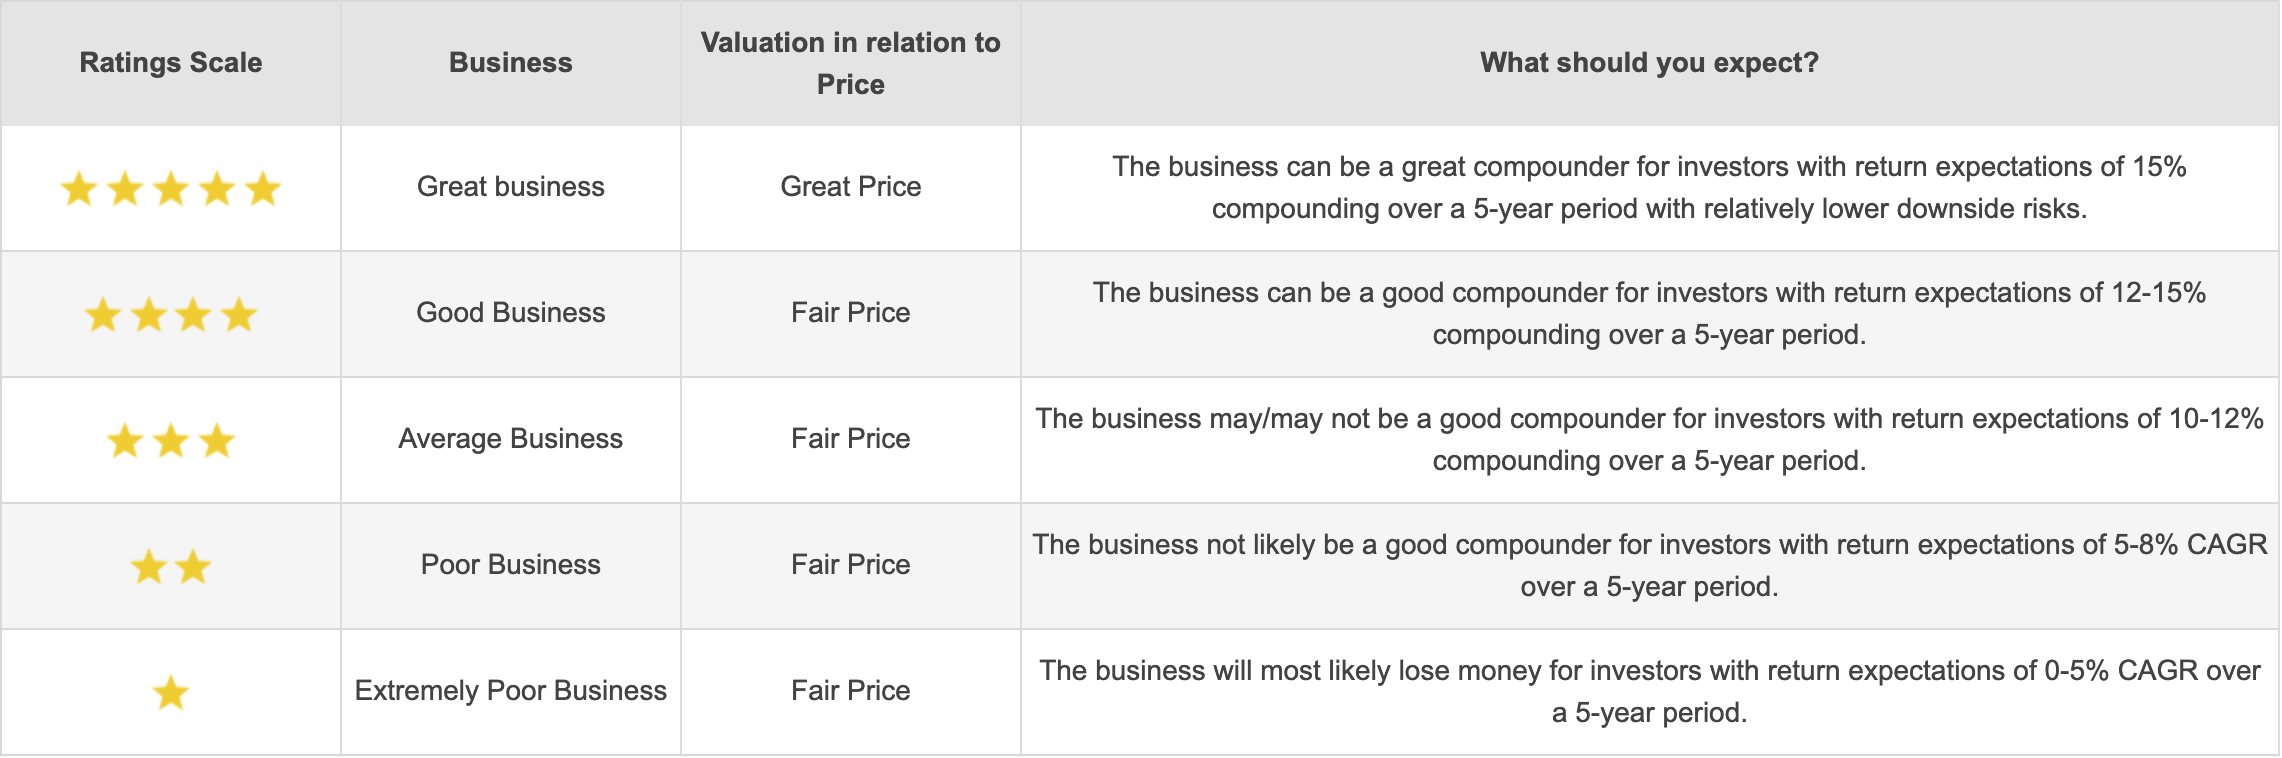Viewport: 2282px width, 758px height.
Task: Select the Average Business cell
Action: click(511, 439)
